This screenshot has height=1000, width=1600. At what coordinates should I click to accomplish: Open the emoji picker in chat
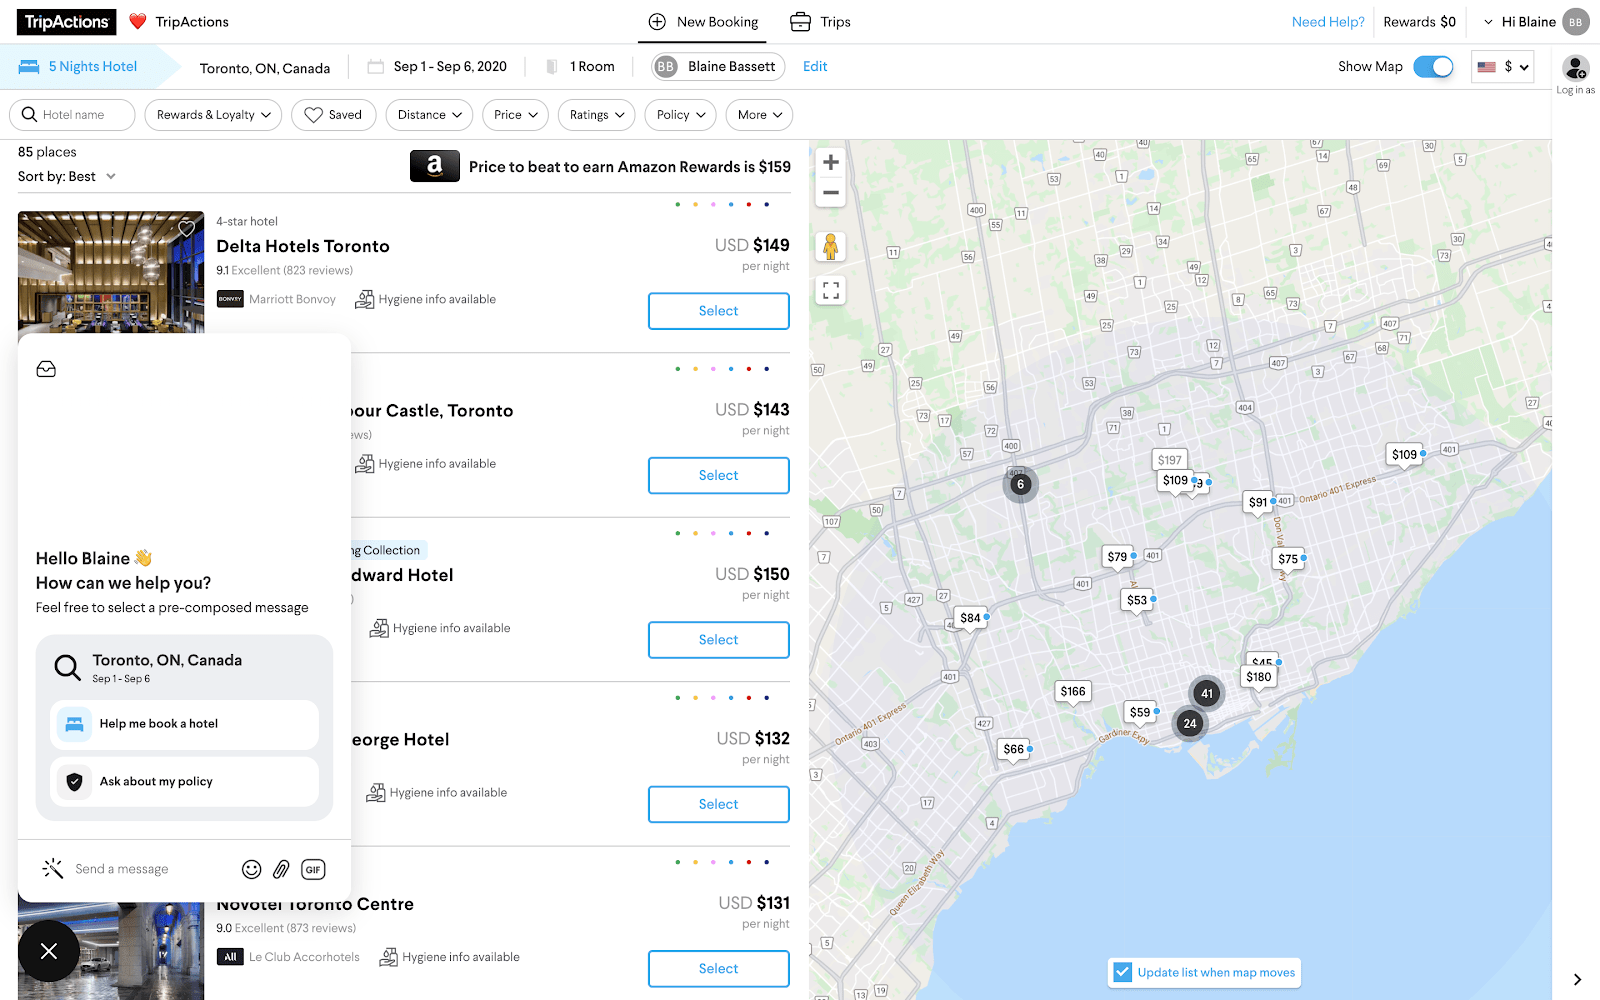click(252, 870)
